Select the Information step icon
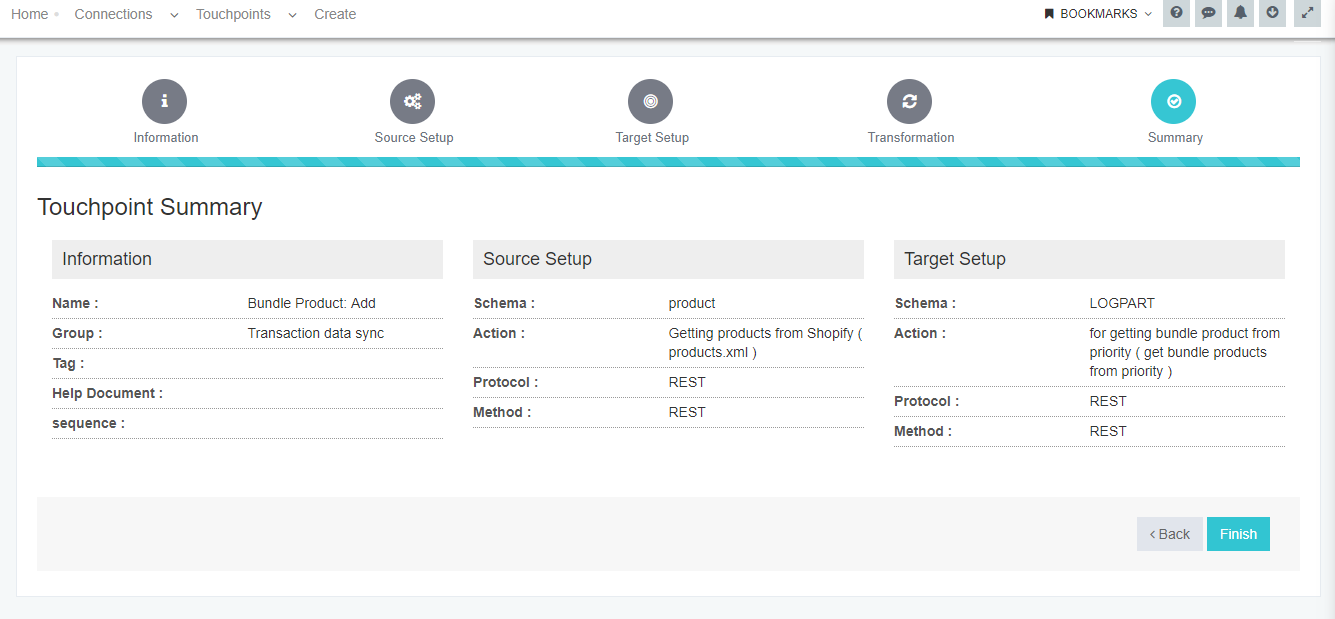The width and height of the screenshot is (1335, 619). pos(165,101)
